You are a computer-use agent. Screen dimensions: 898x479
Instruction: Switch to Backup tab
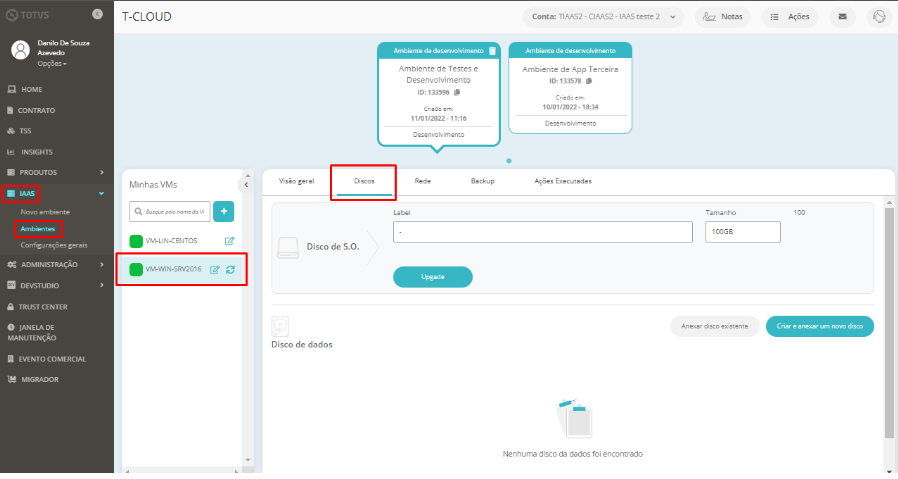[x=483, y=181]
